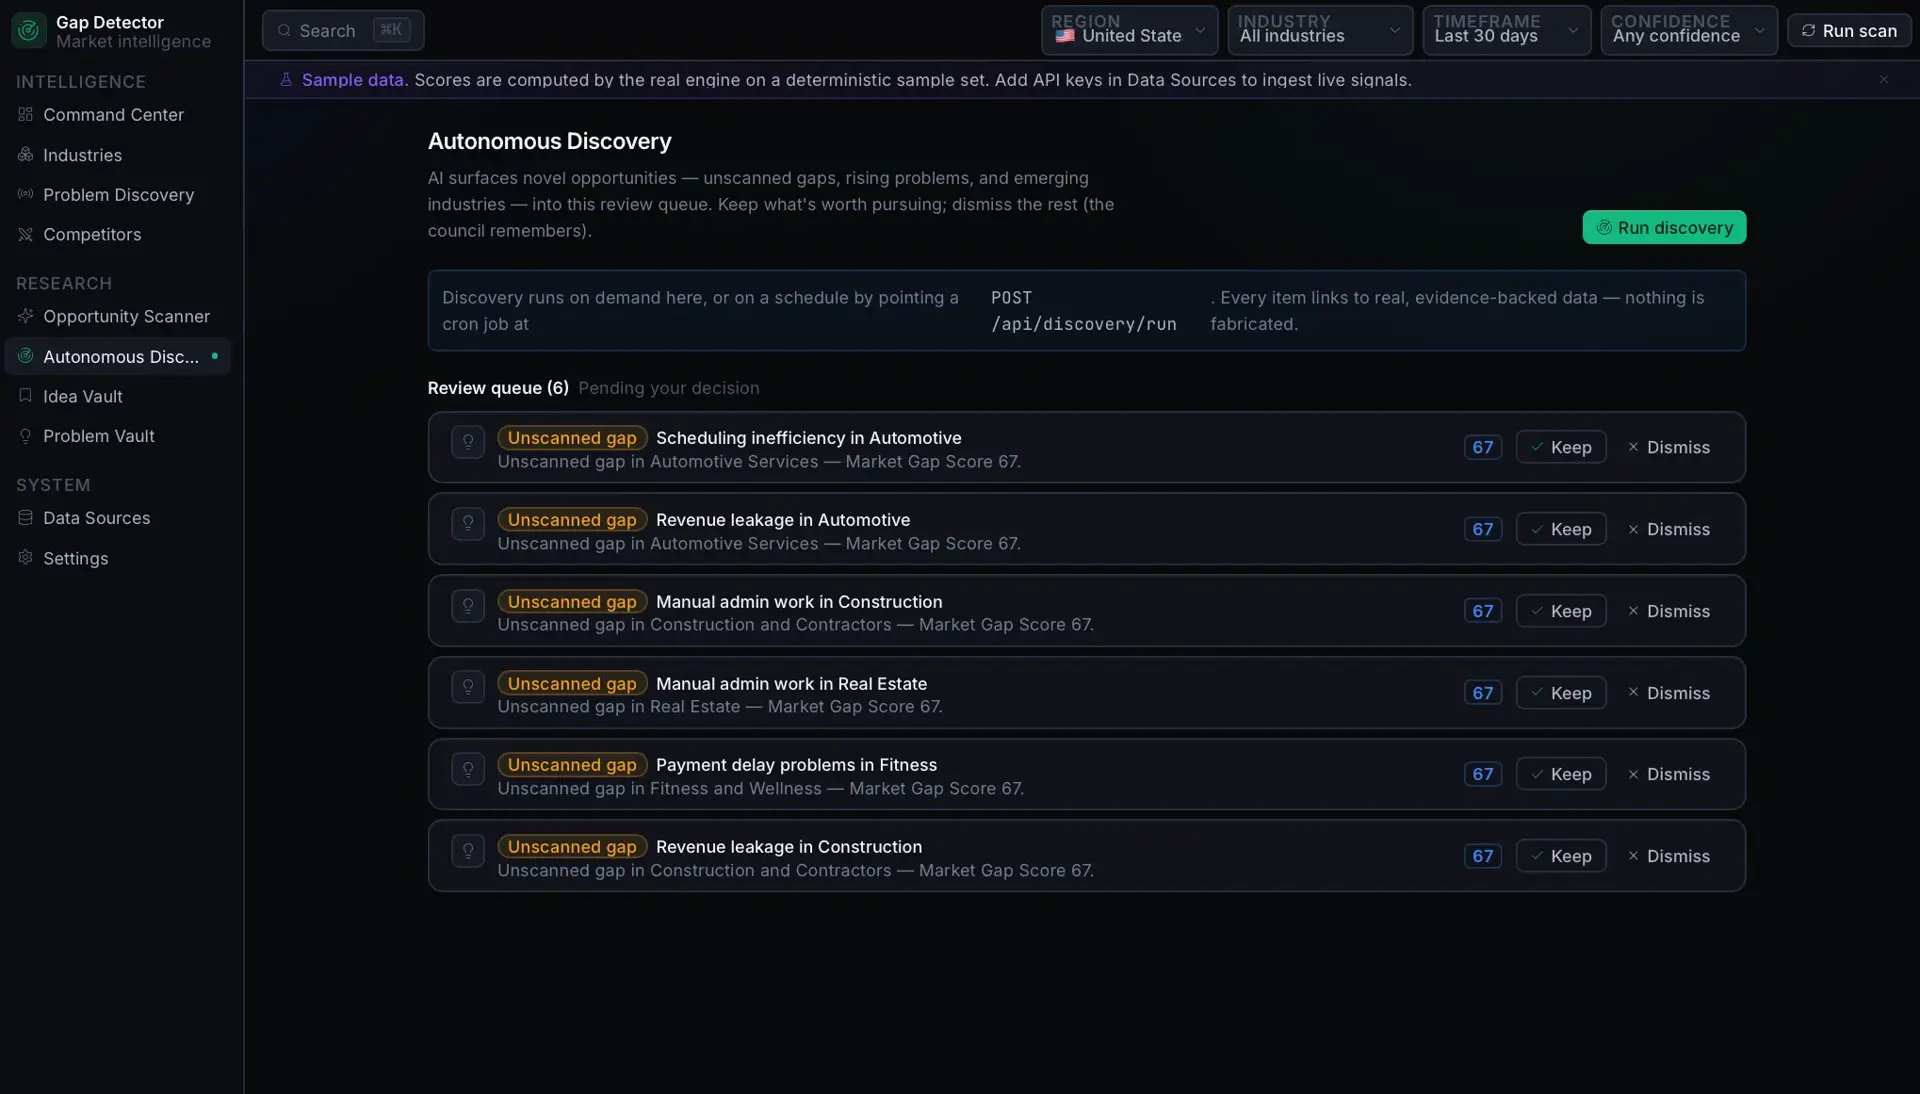The height and width of the screenshot is (1094, 1920).
Task: Open Settings page
Action: (x=117, y=559)
